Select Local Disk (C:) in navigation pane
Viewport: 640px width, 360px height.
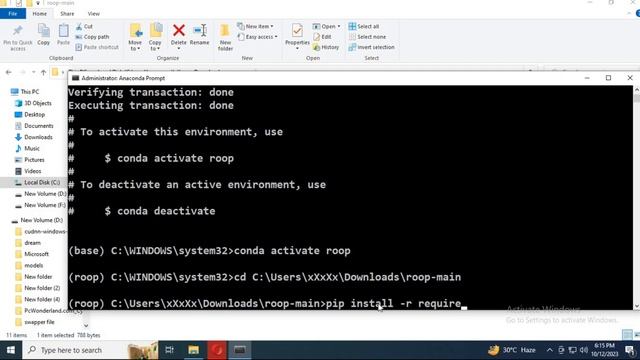coord(38,182)
